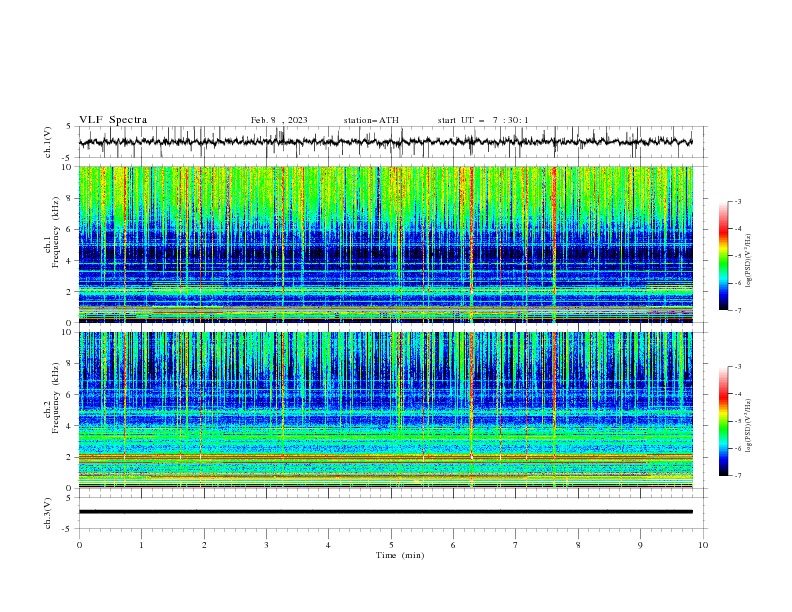Click the "ch.1(V)" waveform axis label
Screen dimensions: 792x612
tap(48, 142)
